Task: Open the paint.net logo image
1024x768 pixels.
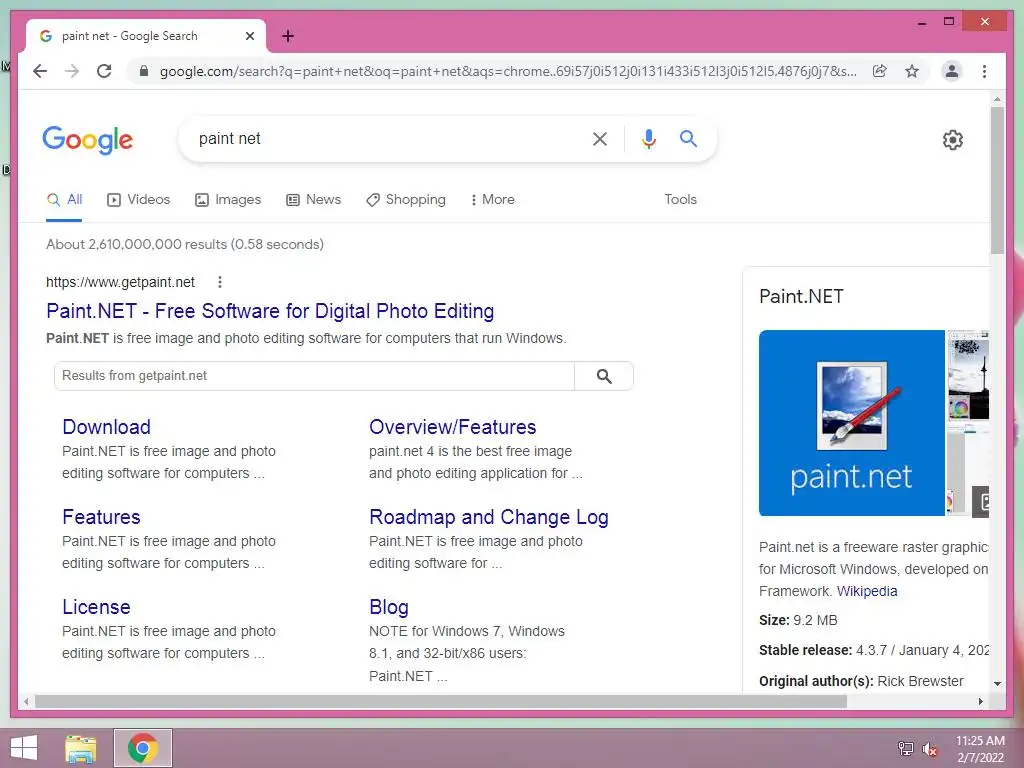Action: (852, 423)
